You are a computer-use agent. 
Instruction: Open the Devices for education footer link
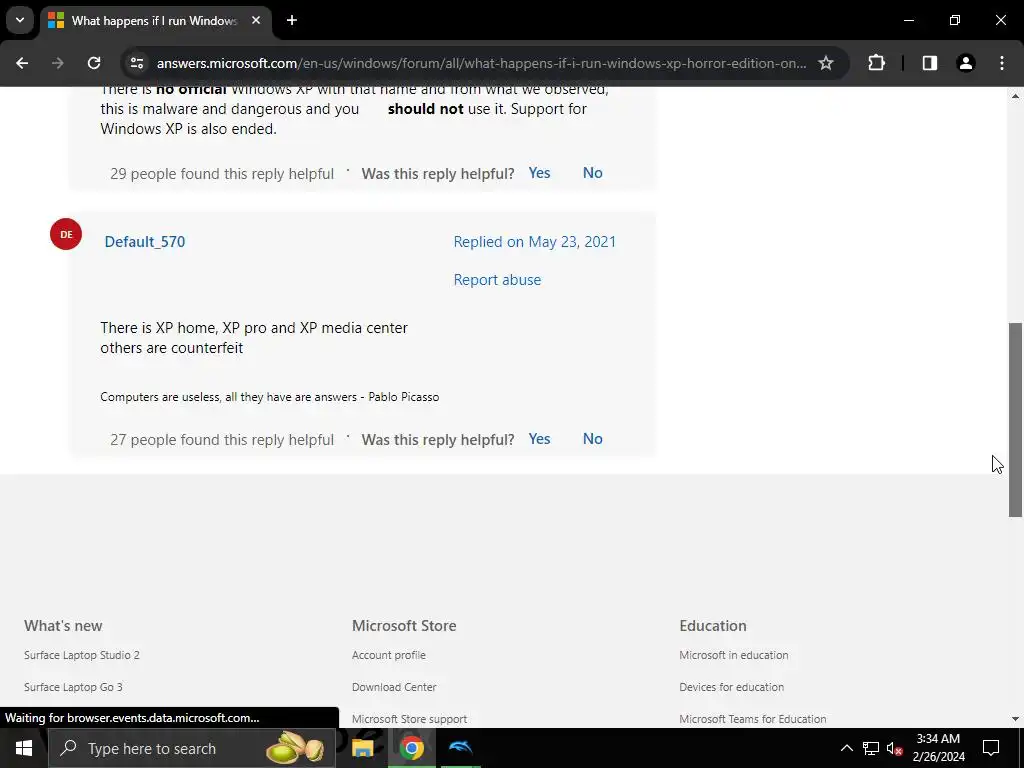point(731,687)
